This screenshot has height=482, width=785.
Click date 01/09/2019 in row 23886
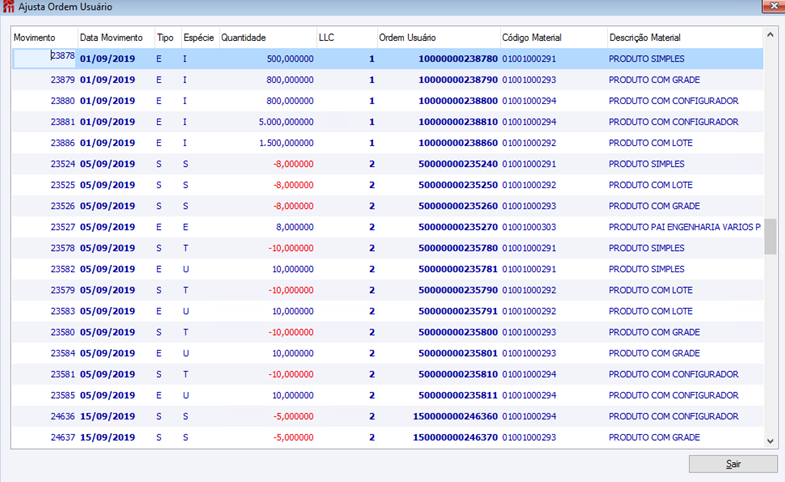[x=107, y=143]
